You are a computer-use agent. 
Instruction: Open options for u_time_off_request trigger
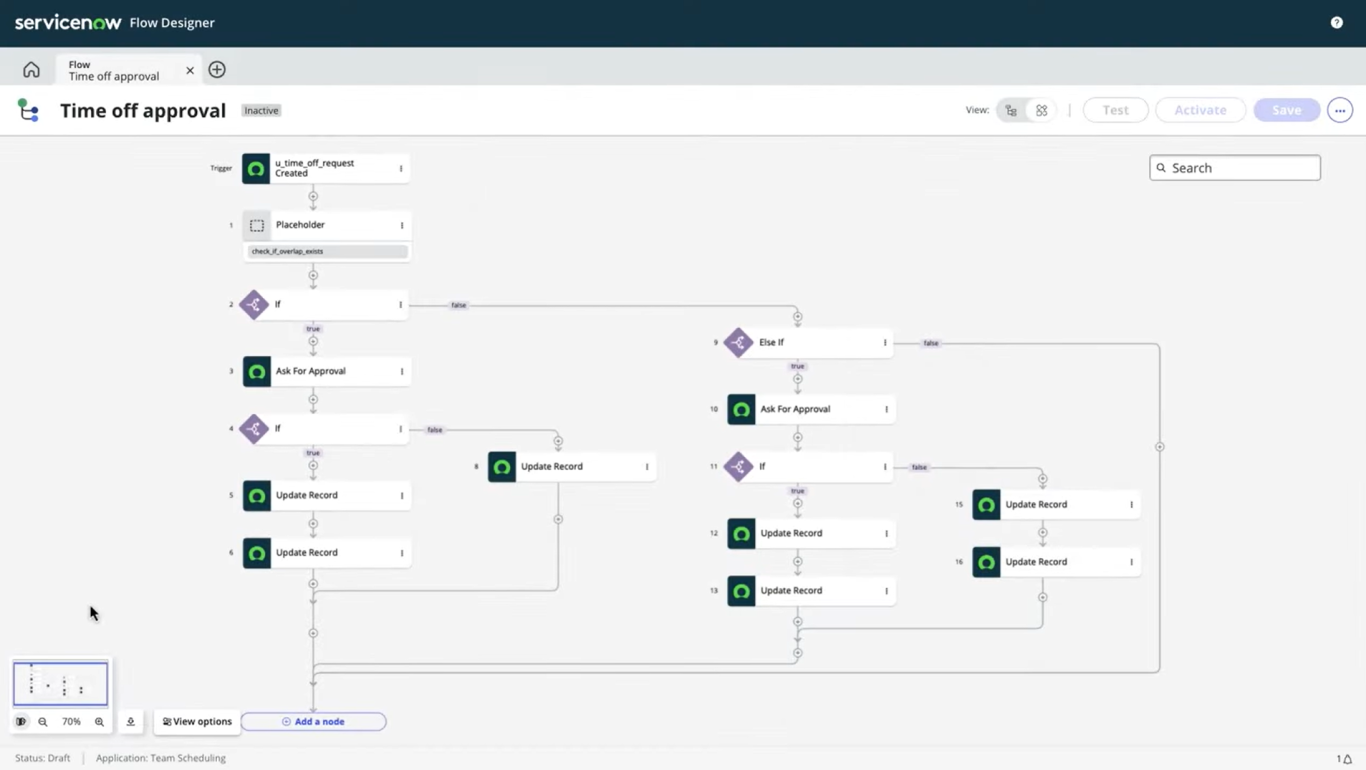point(401,169)
